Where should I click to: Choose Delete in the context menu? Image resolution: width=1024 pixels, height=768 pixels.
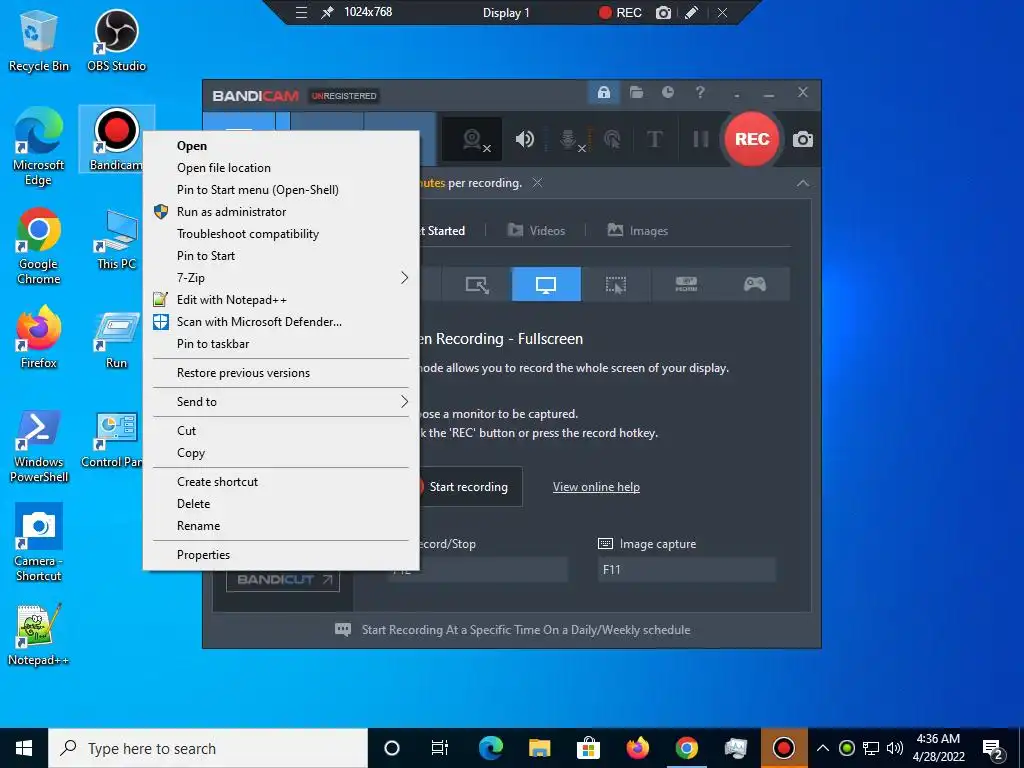[x=281, y=504]
